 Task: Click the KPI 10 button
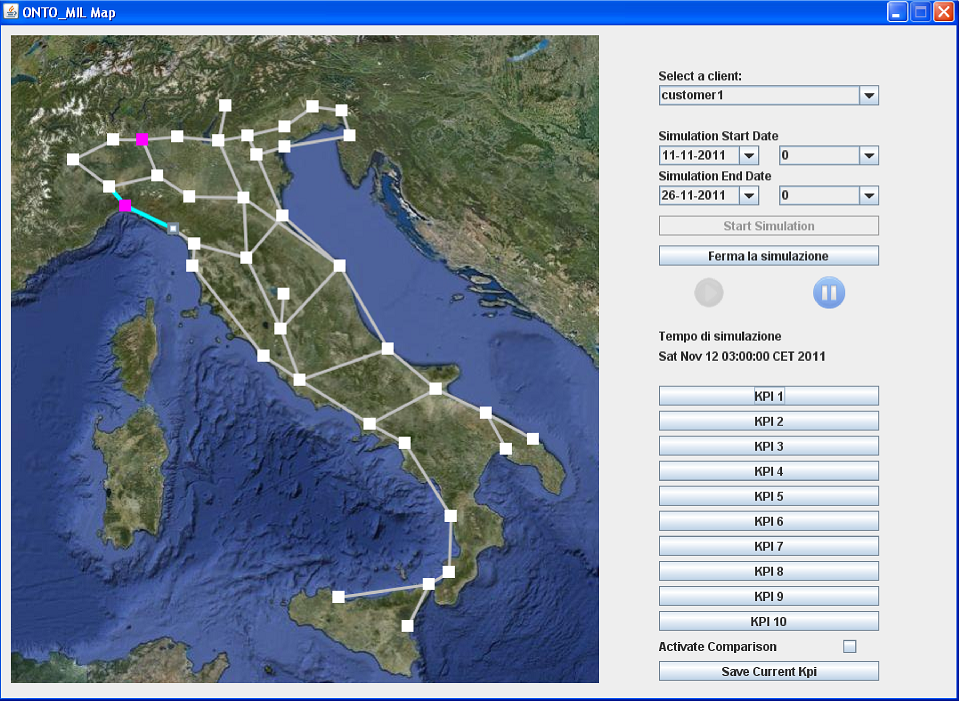click(x=768, y=621)
